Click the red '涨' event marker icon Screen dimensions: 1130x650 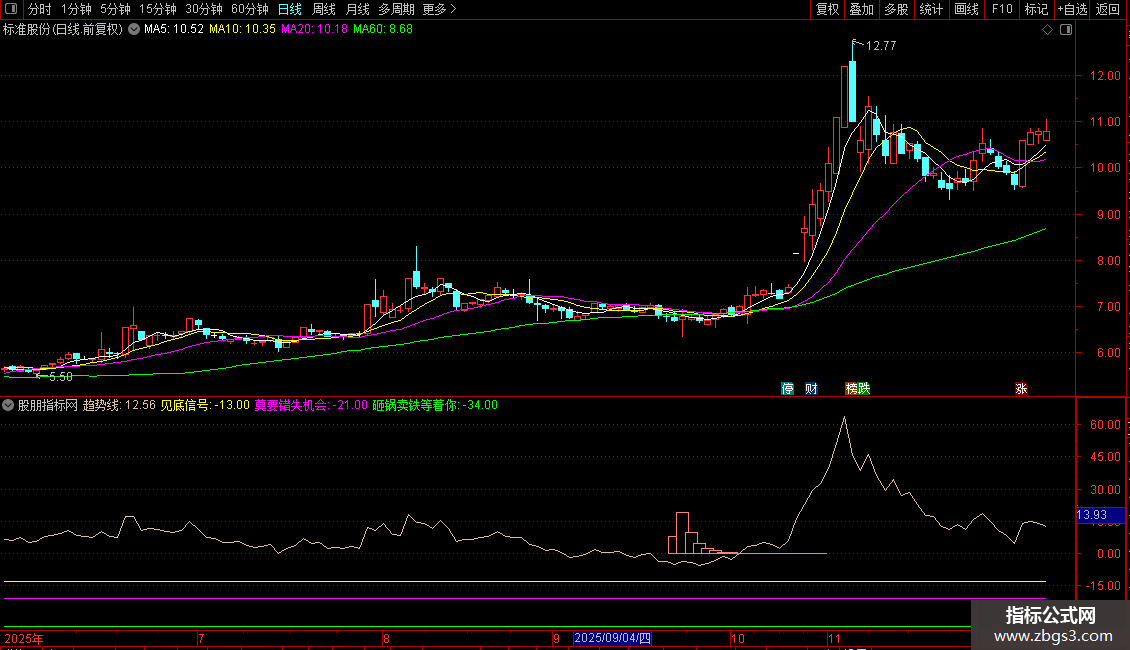click(x=1021, y=388)
